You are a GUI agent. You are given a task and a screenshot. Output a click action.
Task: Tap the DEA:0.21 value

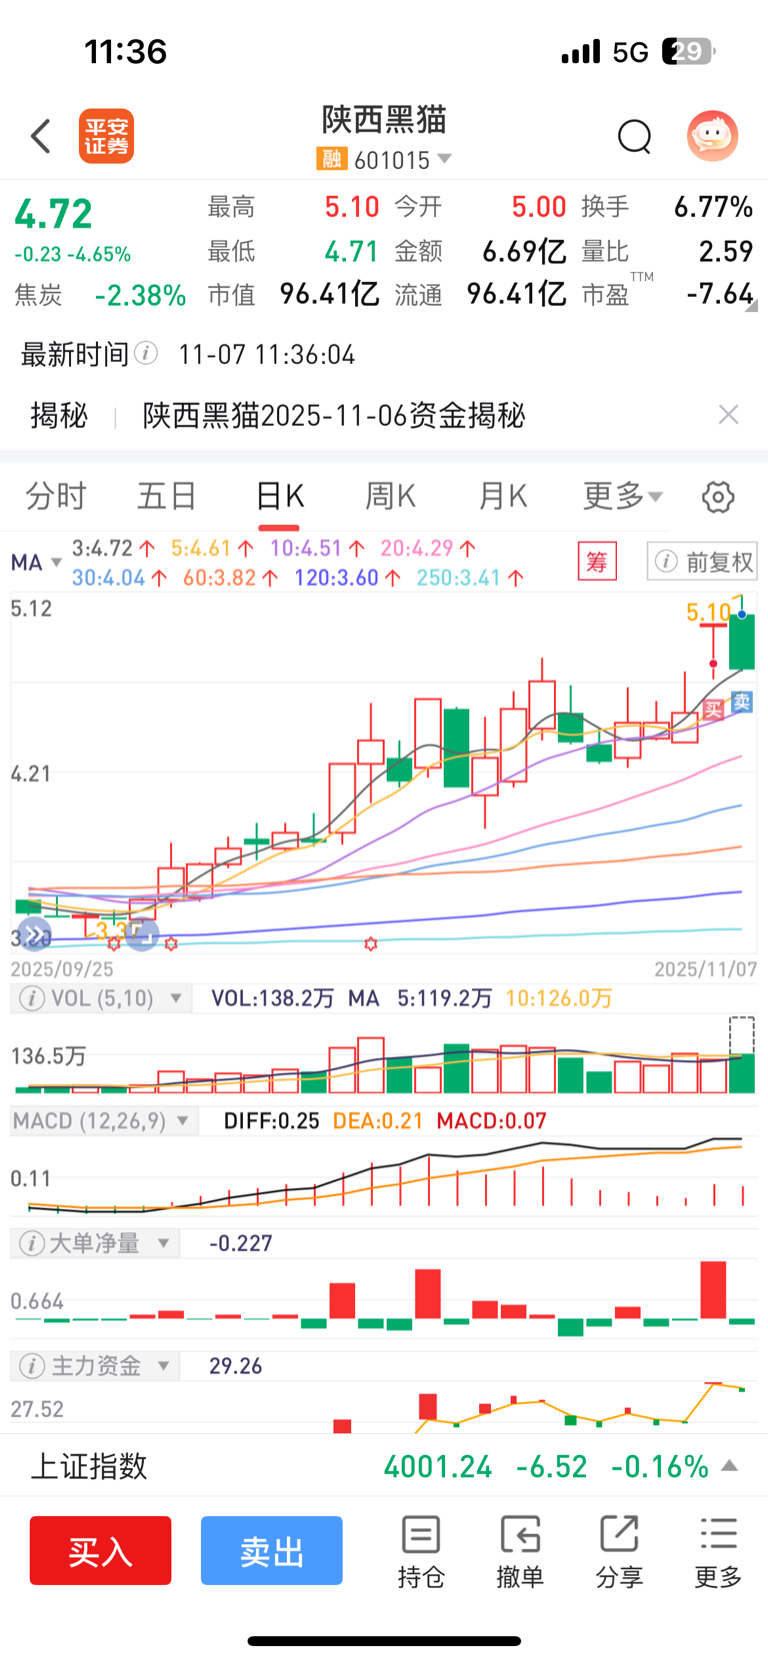(x=378, y=1121)
